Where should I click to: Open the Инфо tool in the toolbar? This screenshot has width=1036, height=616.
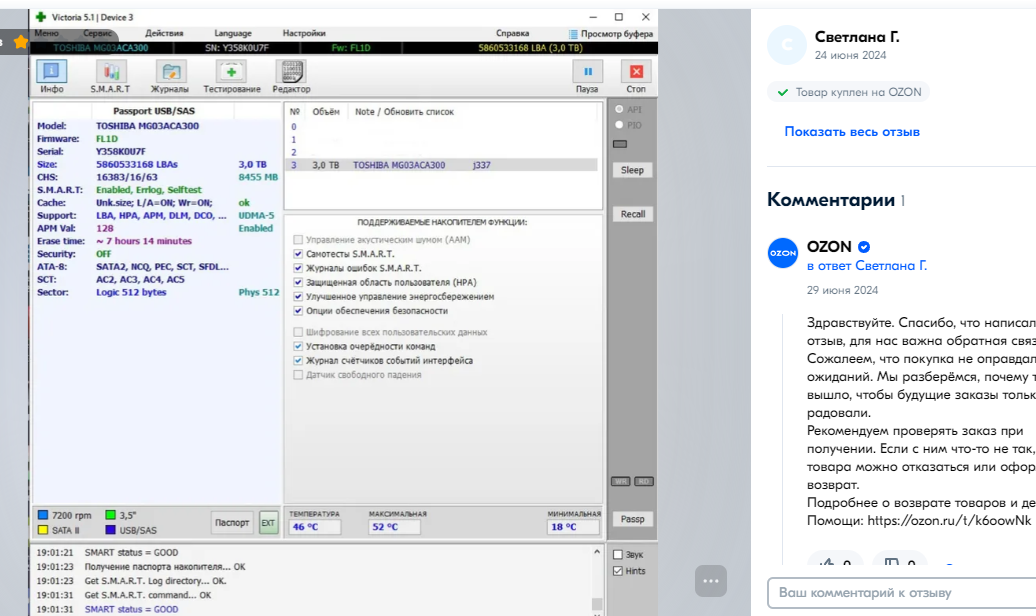tap(52, 74)
